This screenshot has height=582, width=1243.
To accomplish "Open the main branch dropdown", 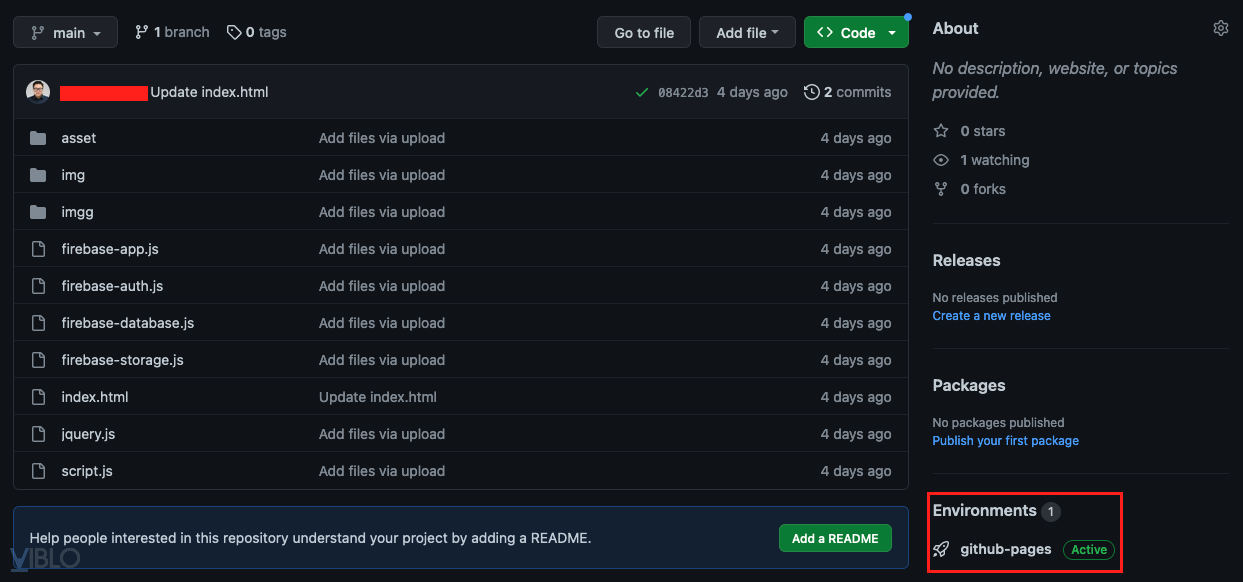I will pos(66,33).
